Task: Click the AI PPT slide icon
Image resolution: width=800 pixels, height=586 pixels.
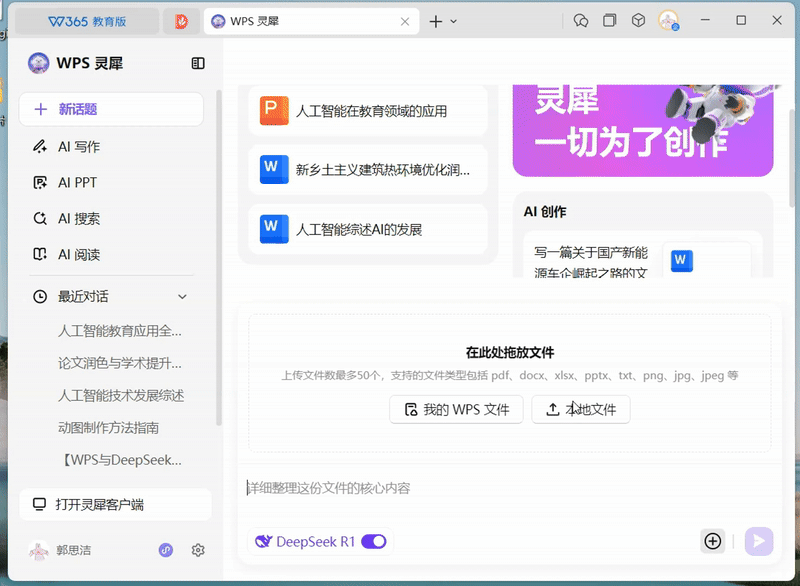Action: tap(40, 183)
